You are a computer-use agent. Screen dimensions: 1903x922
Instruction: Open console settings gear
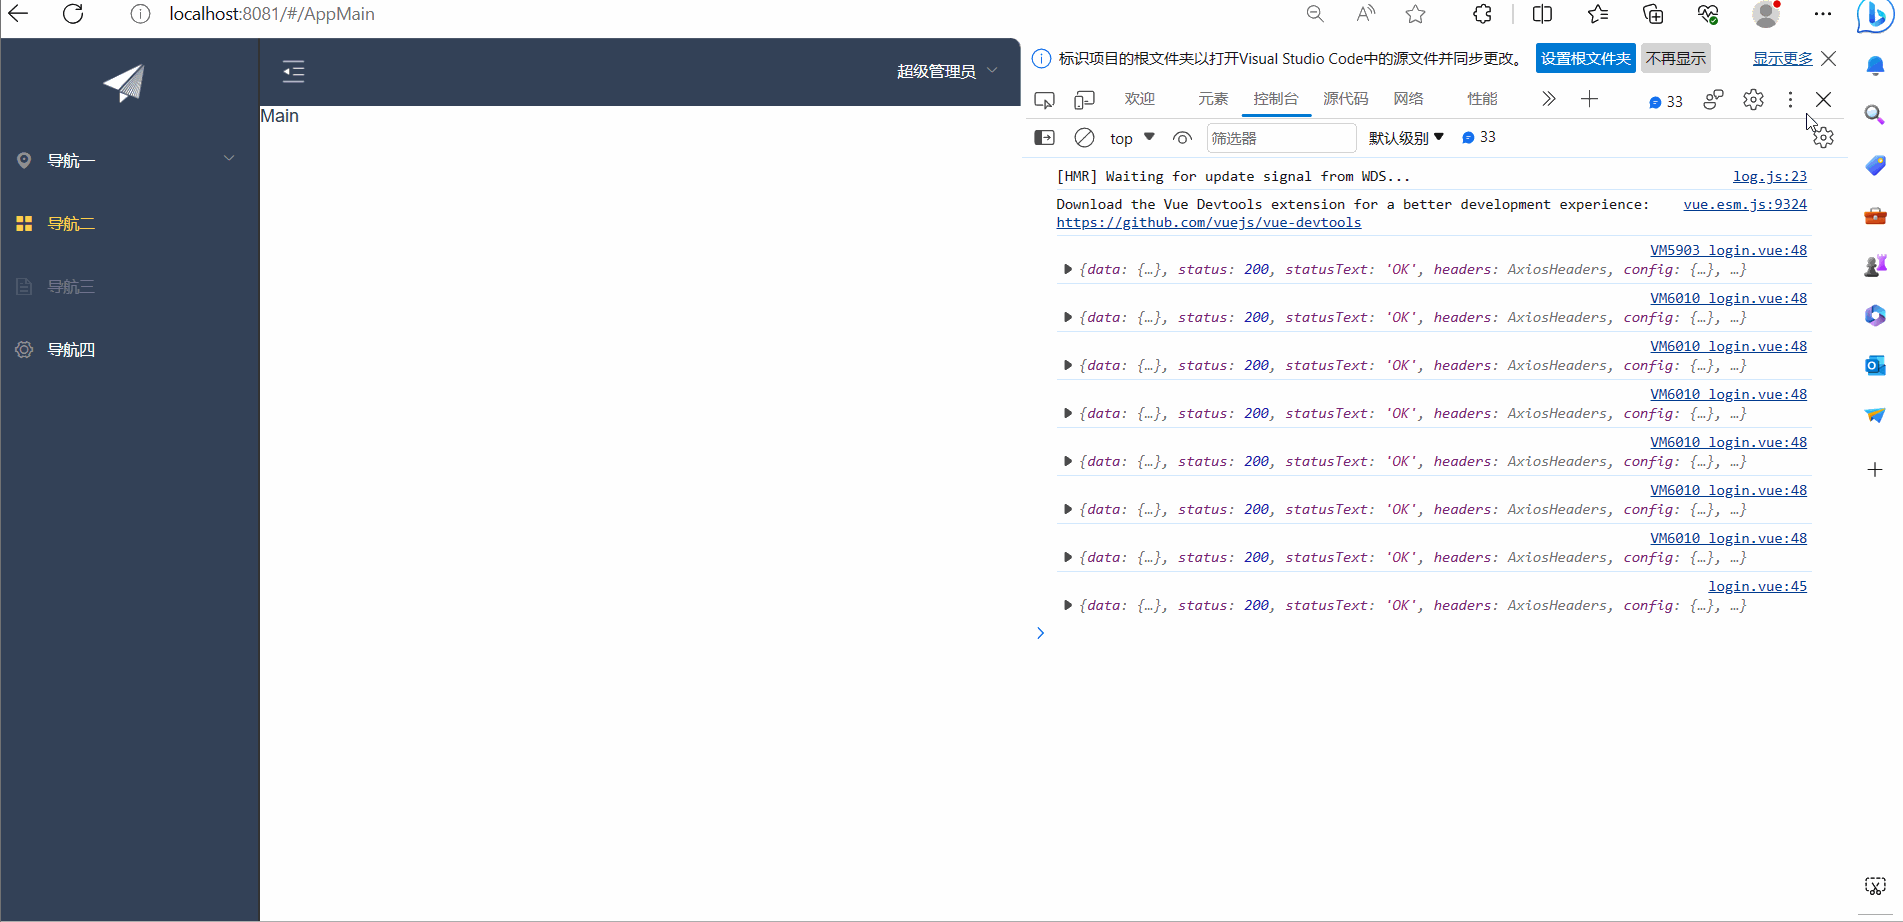tap(1823, 138)
